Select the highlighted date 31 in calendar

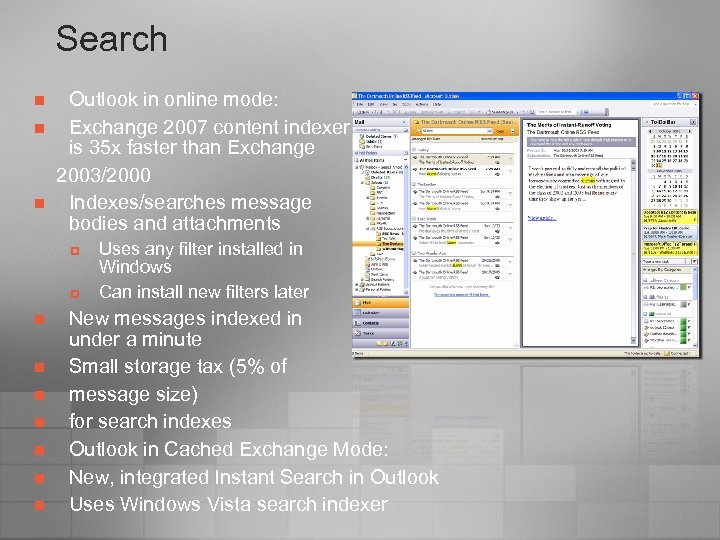pyautogui.click(x=660, y=165)
